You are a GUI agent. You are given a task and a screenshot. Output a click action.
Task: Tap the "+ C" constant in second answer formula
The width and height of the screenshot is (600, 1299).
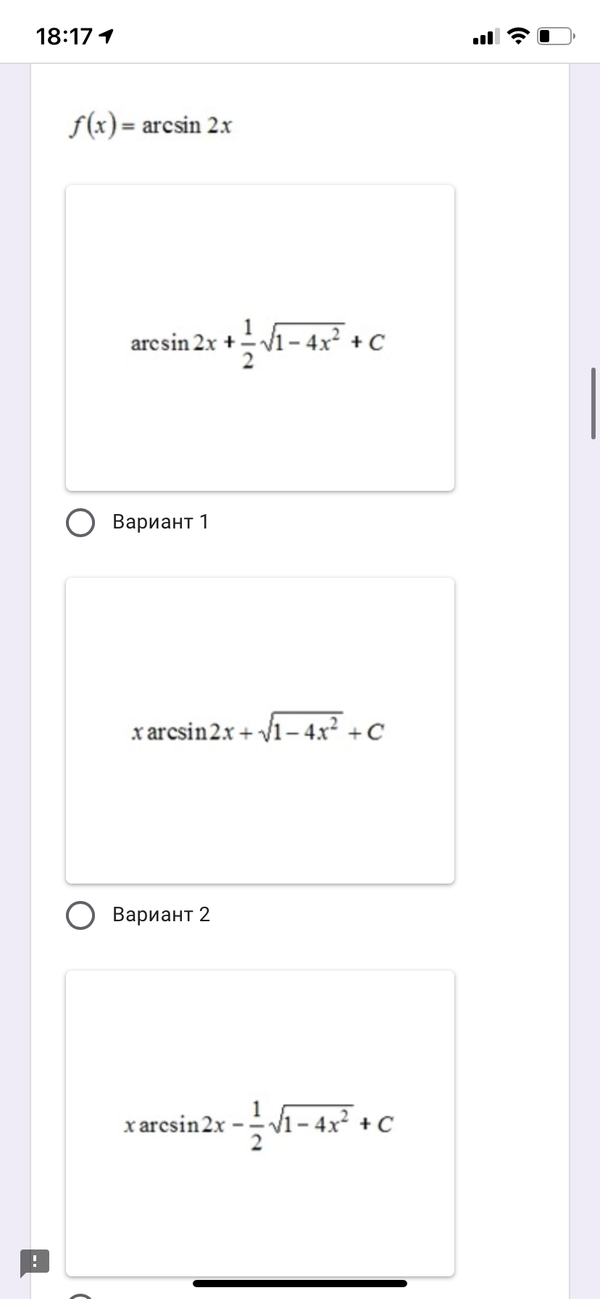368,732
